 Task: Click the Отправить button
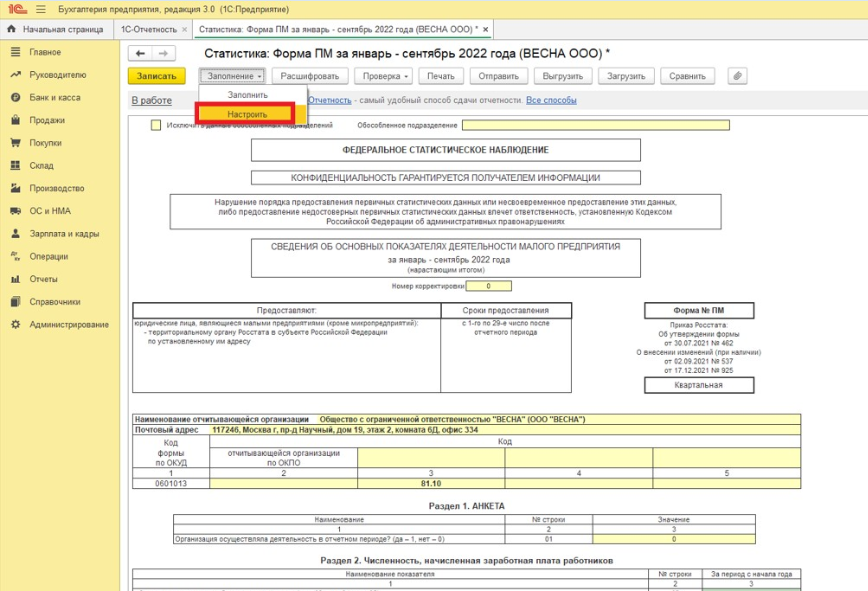click(499, 76)
